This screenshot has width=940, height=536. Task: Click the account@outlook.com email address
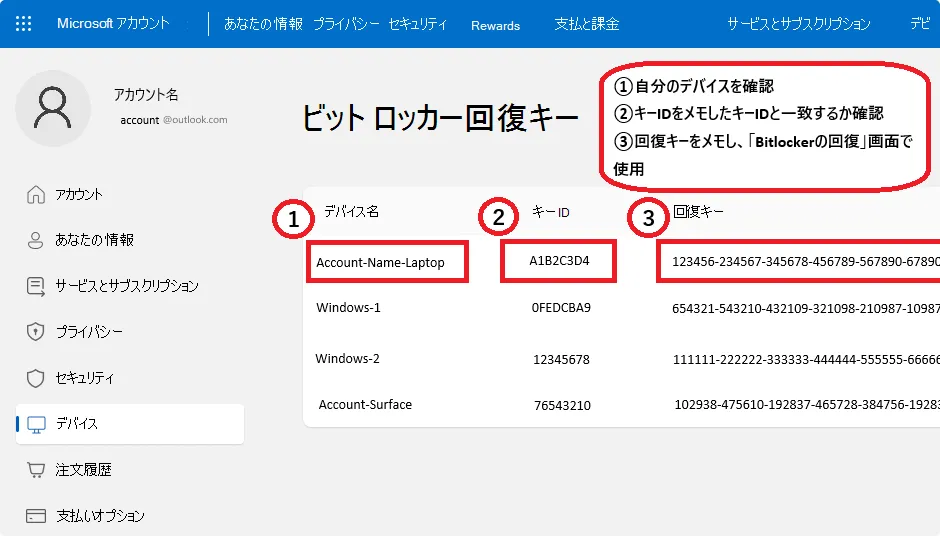pyautogui.click(x=174, y=120)
